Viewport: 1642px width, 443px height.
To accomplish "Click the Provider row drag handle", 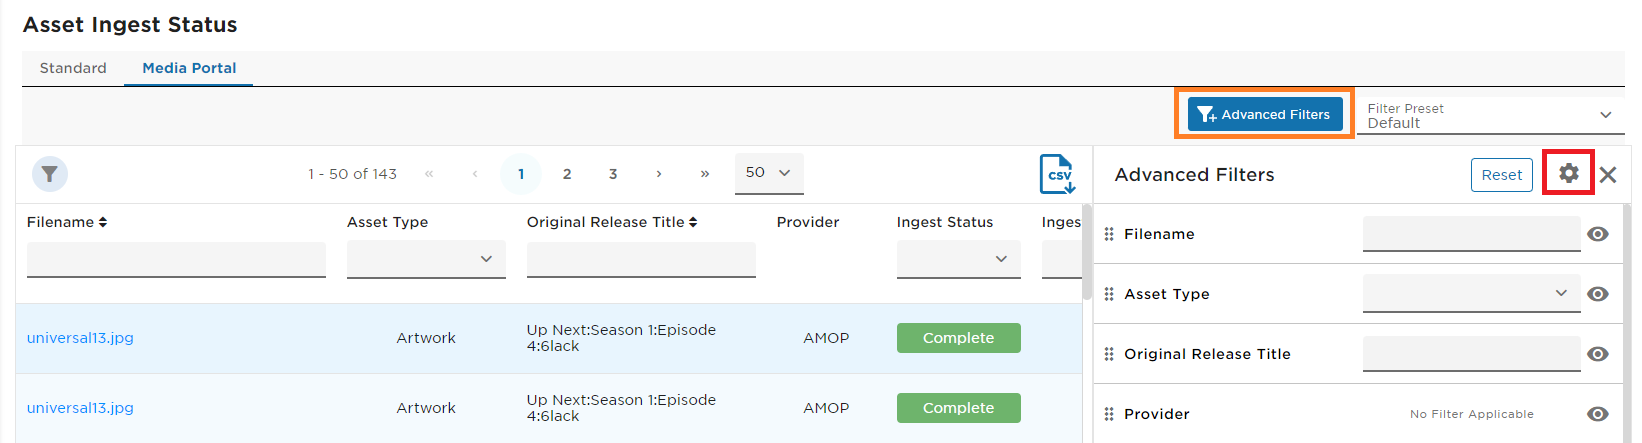I will tap(1109, 414).
